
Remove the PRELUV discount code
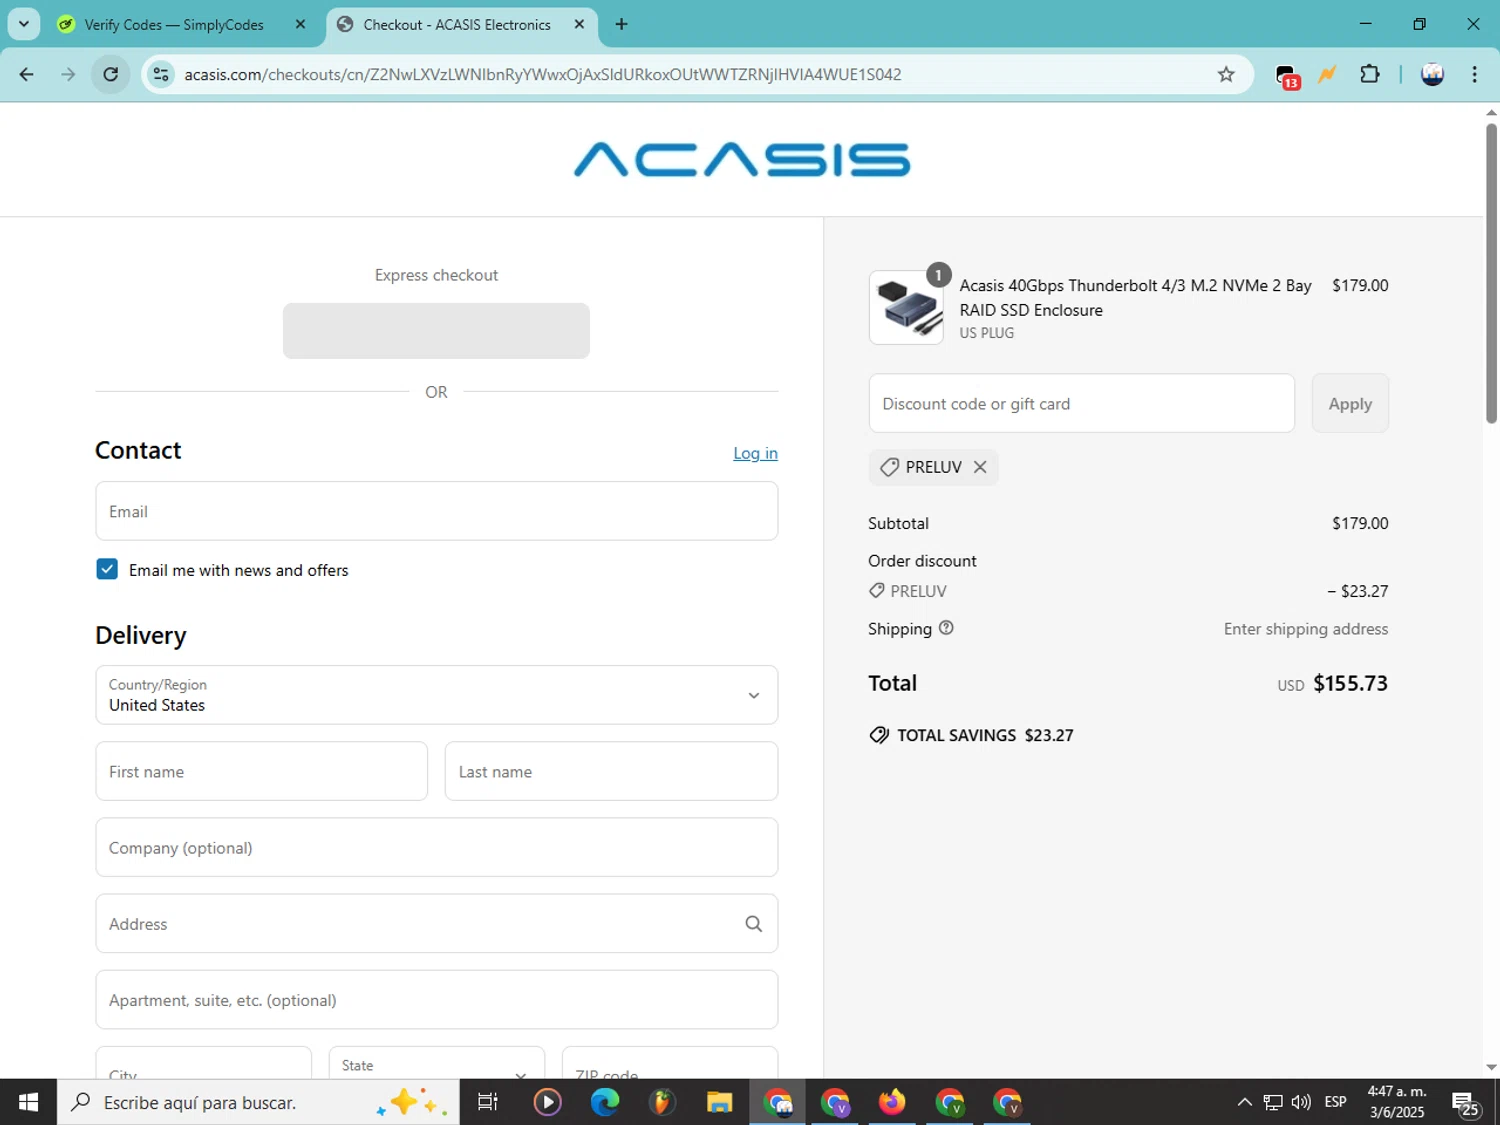click(980, 467)
